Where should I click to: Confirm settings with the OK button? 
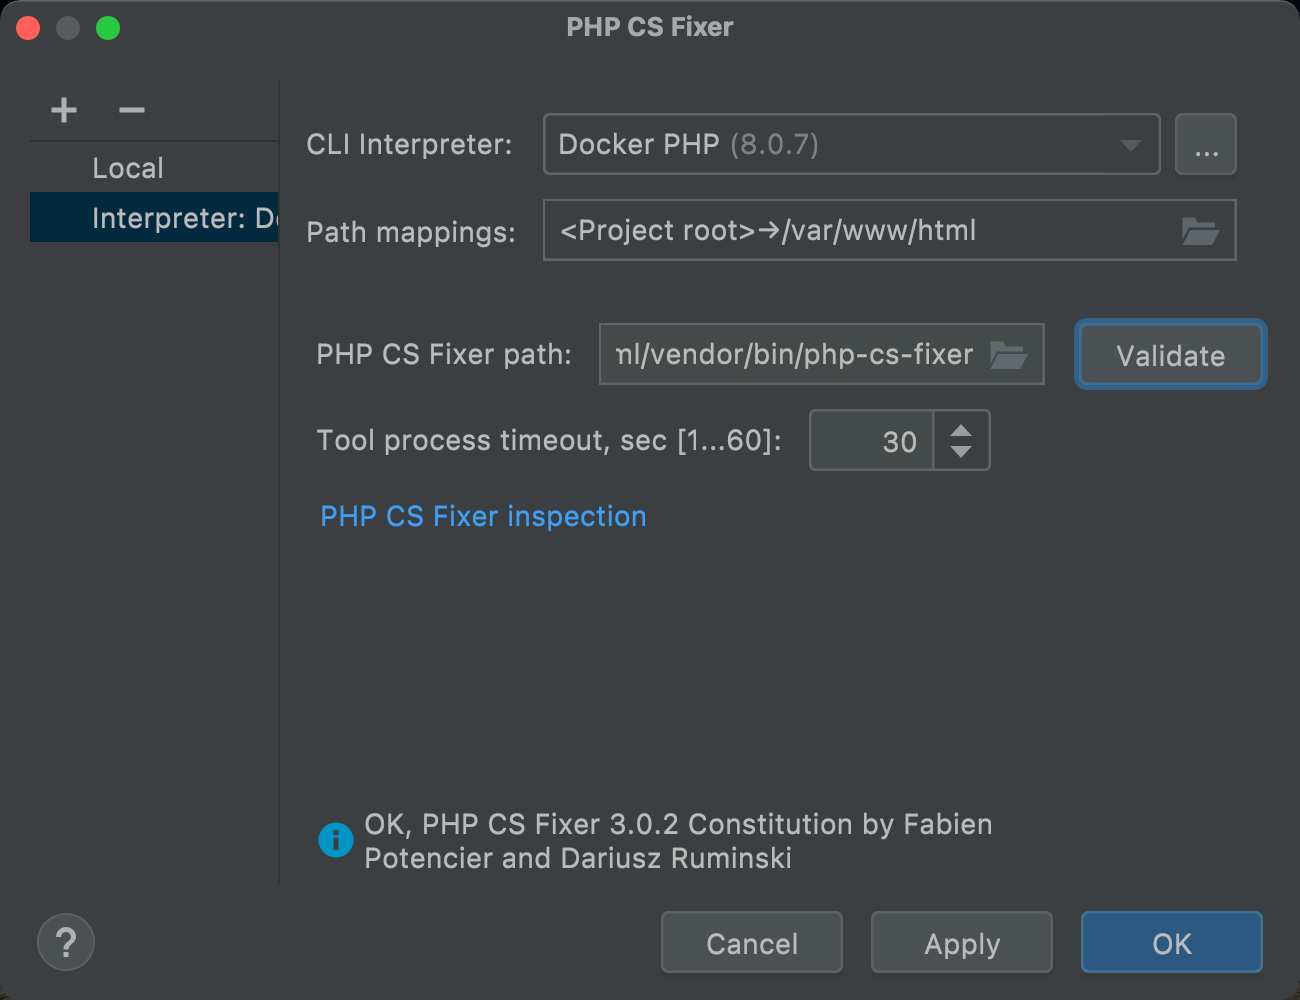(1171, 943)
